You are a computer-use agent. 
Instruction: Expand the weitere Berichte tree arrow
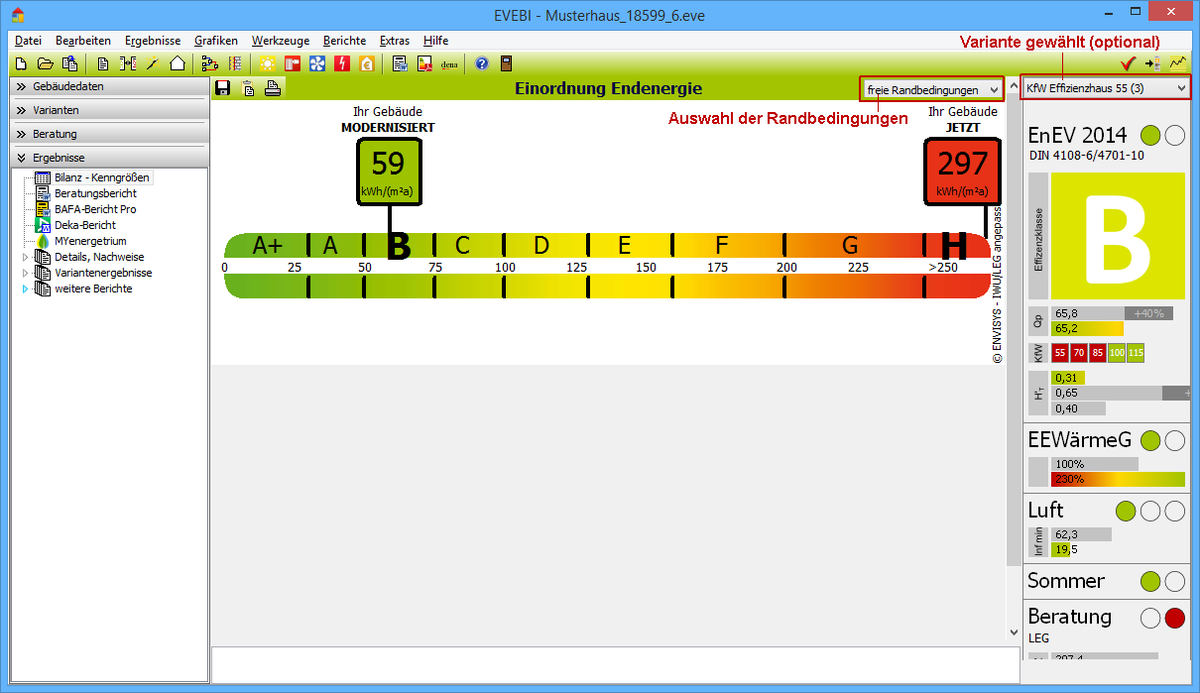[26, 289]
